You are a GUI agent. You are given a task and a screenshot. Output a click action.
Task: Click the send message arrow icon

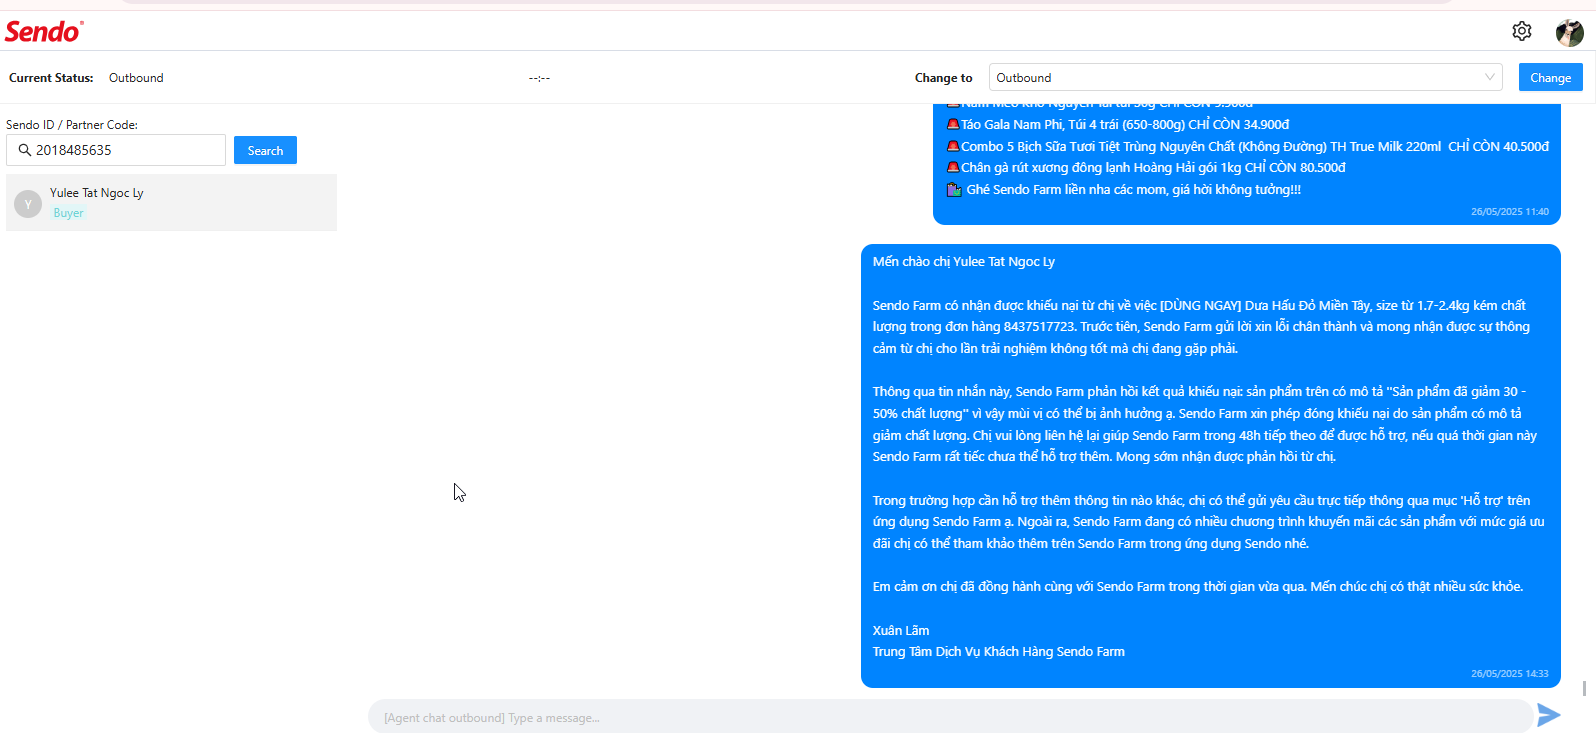1549,715
